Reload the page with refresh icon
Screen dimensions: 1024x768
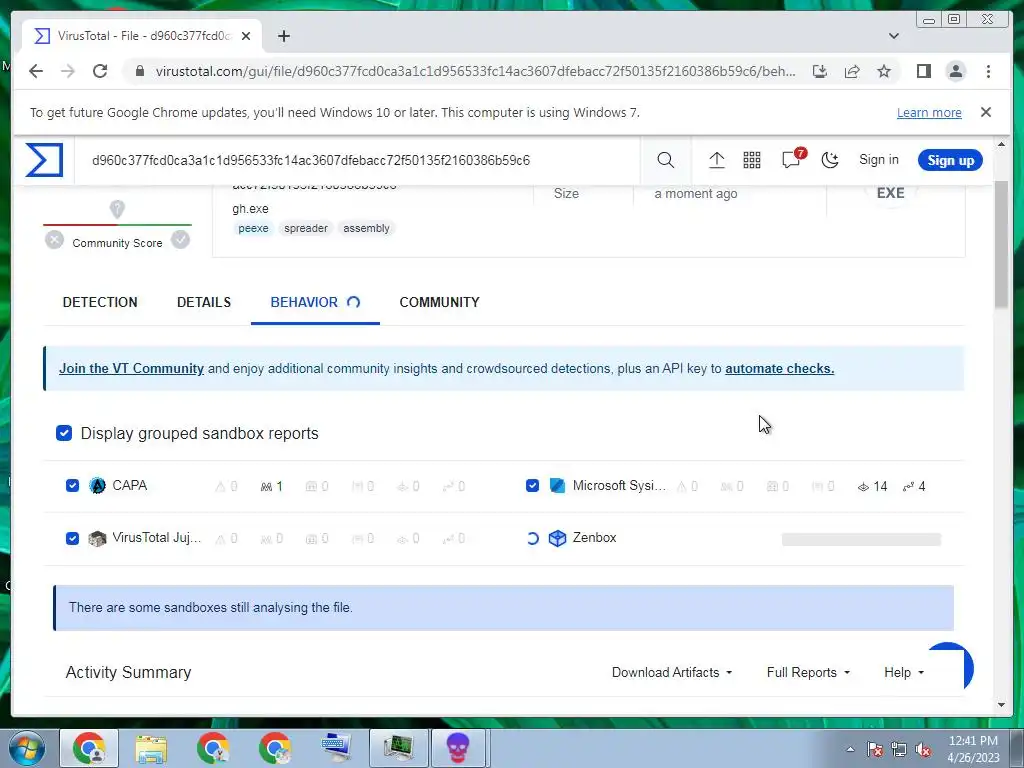point(100,71)
